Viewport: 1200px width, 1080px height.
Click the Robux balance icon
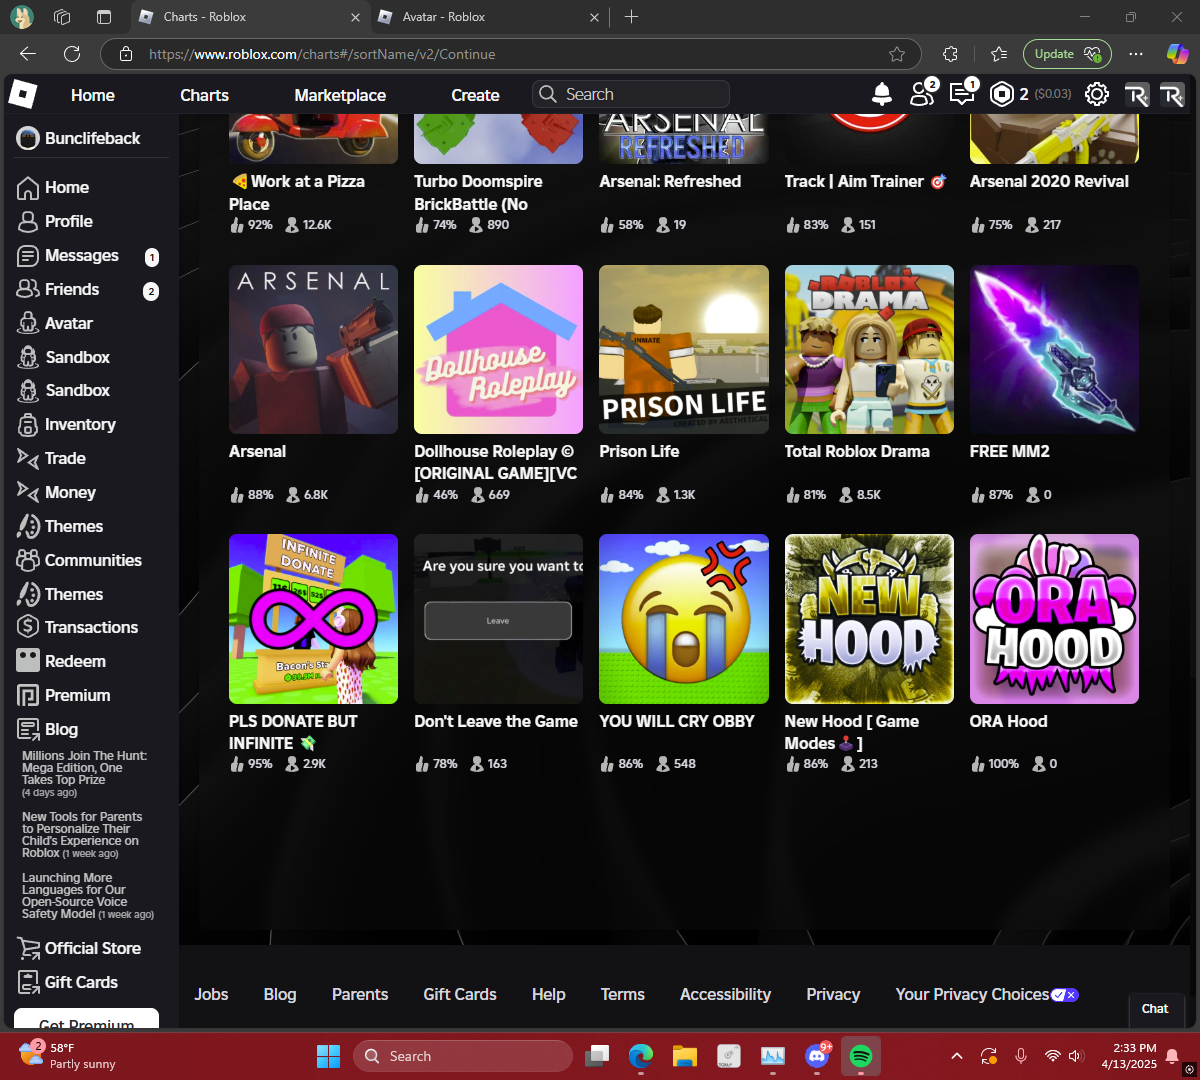point(1001,94)
